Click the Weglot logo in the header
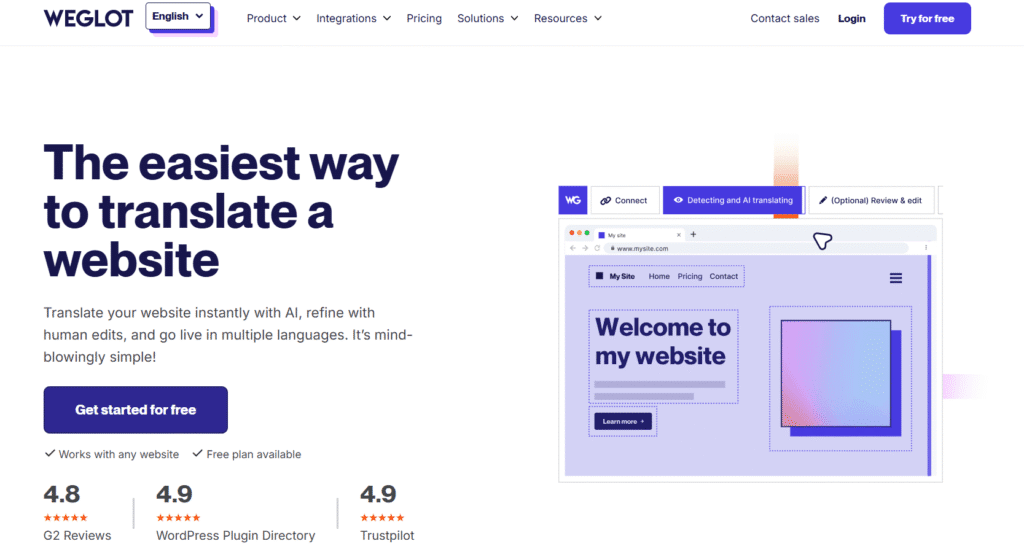Image resolution: width=1024 pixels, height=549 pixels. [88, 18]
